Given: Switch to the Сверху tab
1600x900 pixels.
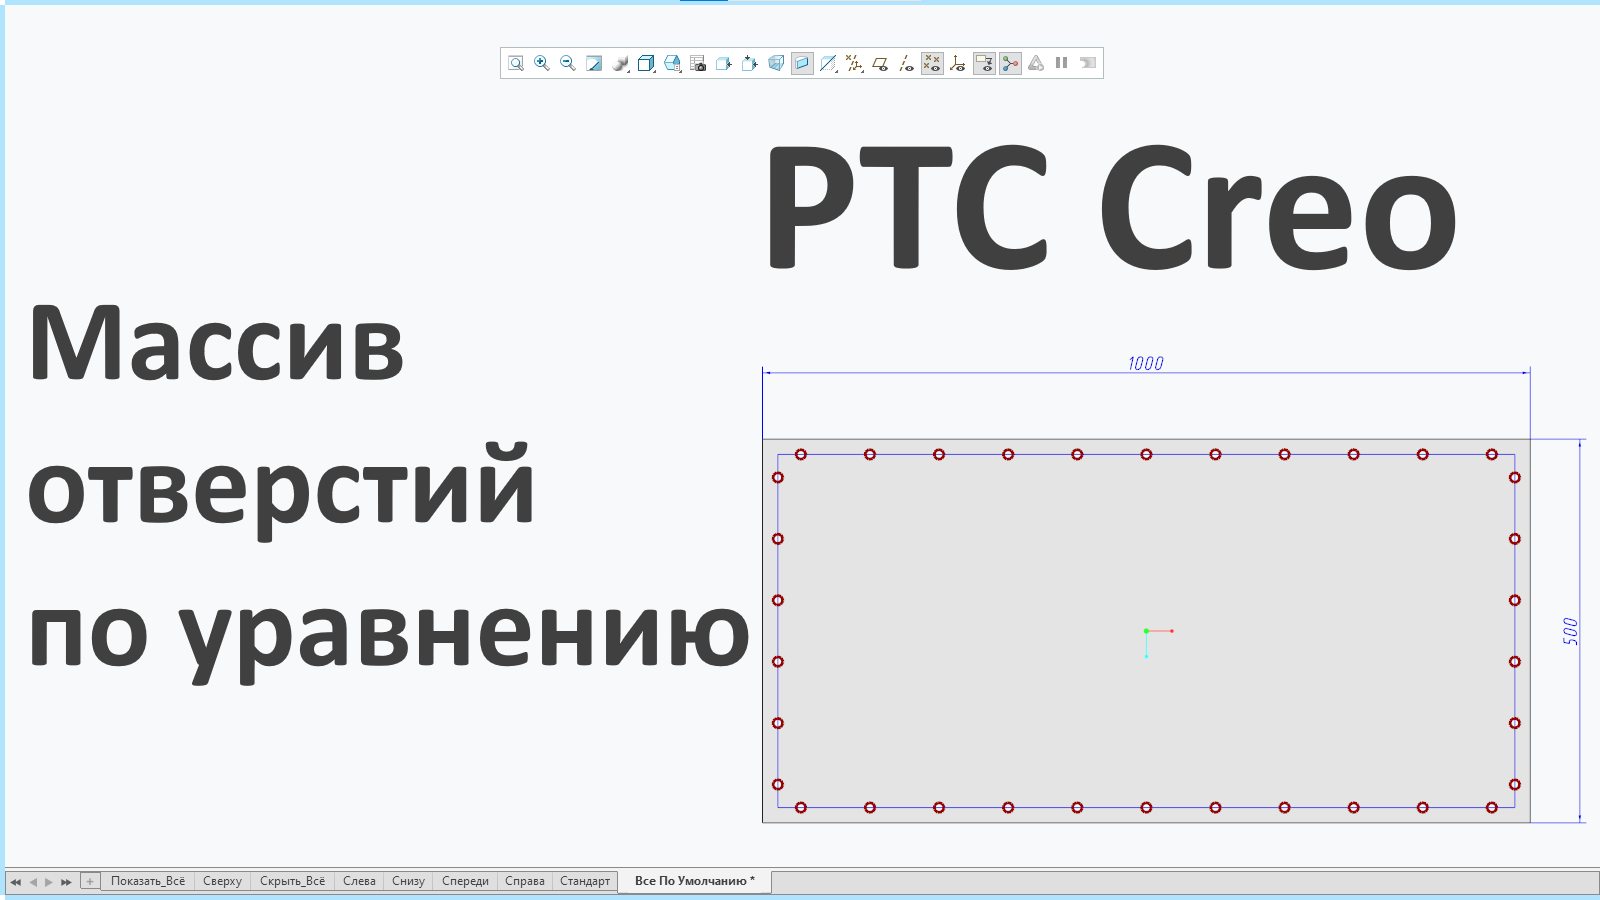Looking at the screenshot, I should (222, 881).
